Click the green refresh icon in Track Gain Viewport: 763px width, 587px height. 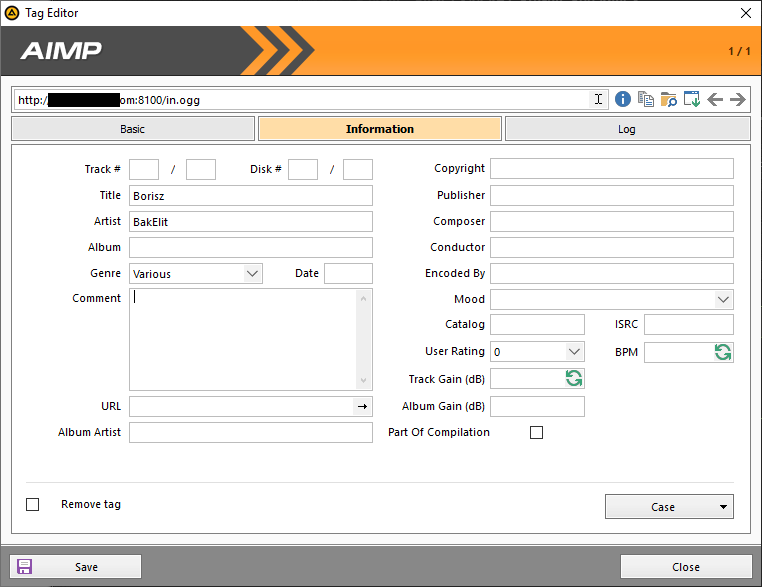[574, 378]
